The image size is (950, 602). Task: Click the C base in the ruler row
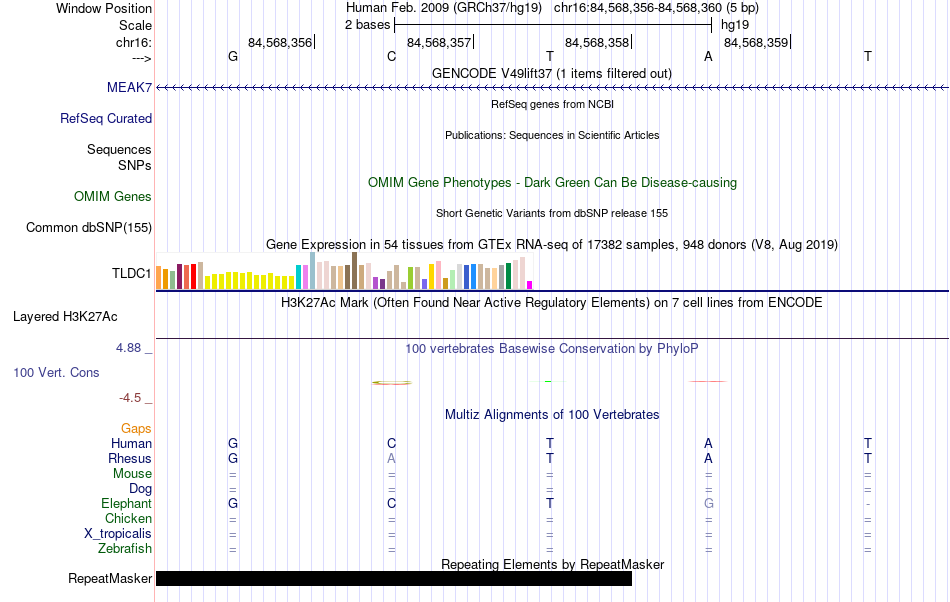(391, 56)
